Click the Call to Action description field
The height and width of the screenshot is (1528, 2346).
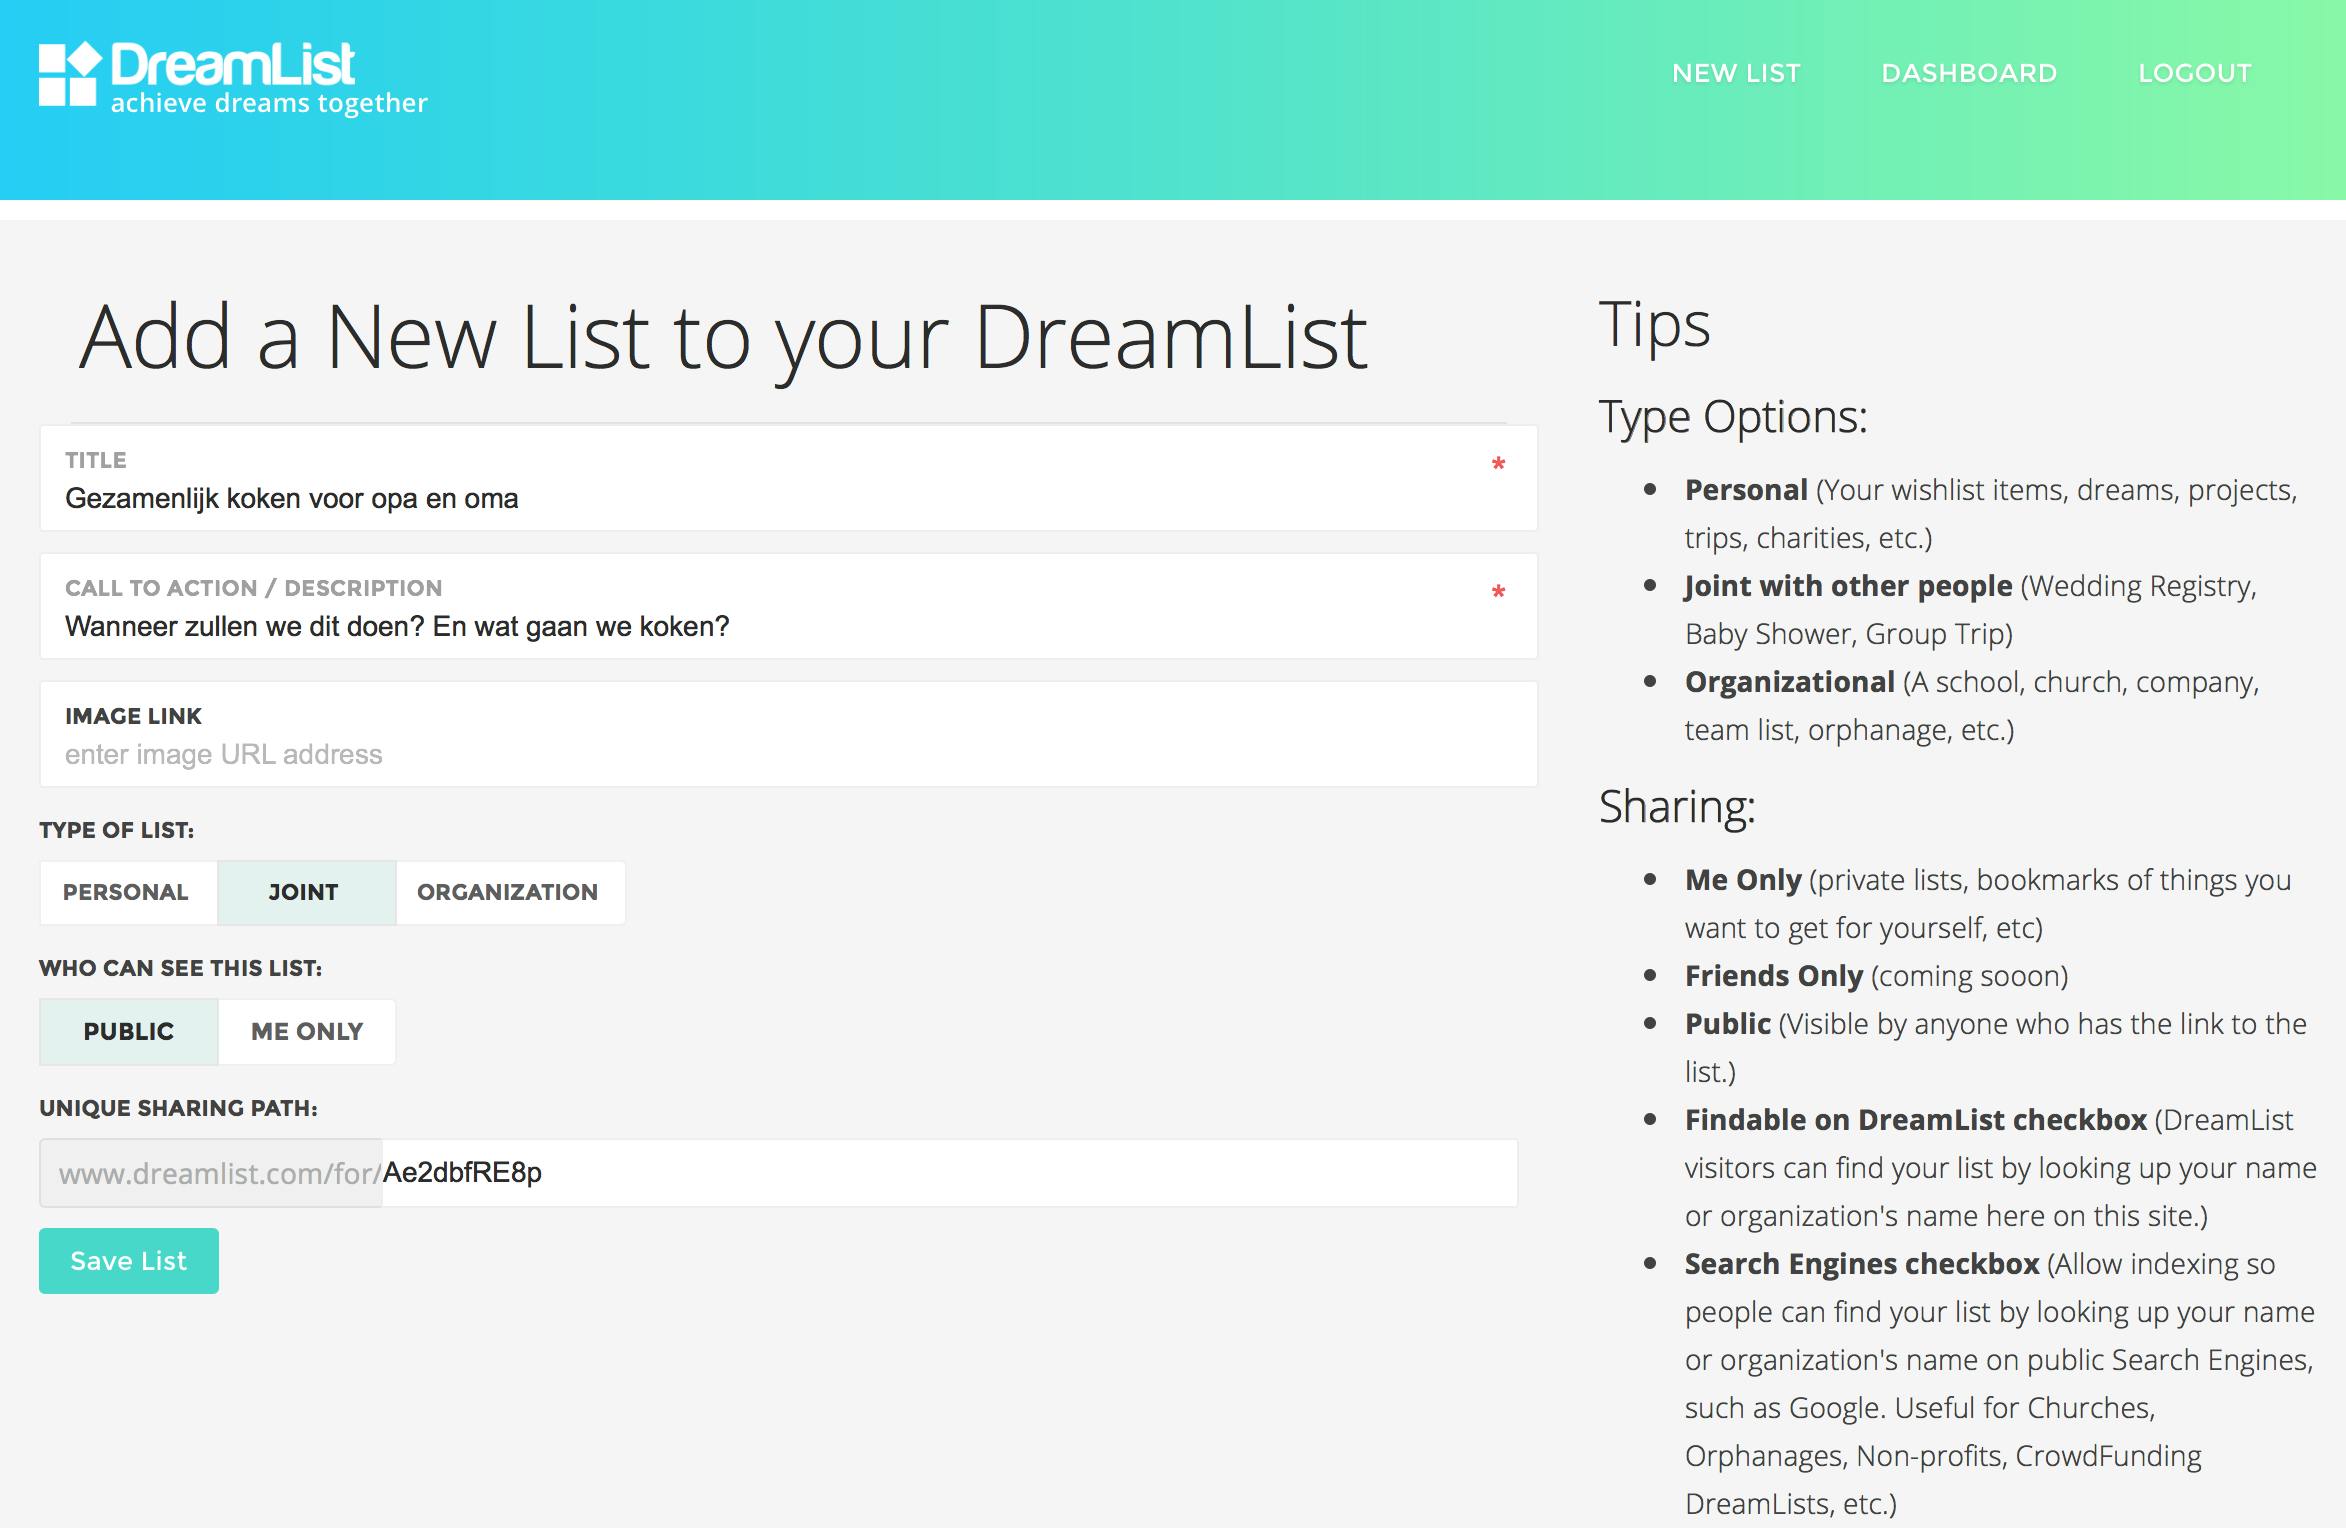tap(760, 626)
